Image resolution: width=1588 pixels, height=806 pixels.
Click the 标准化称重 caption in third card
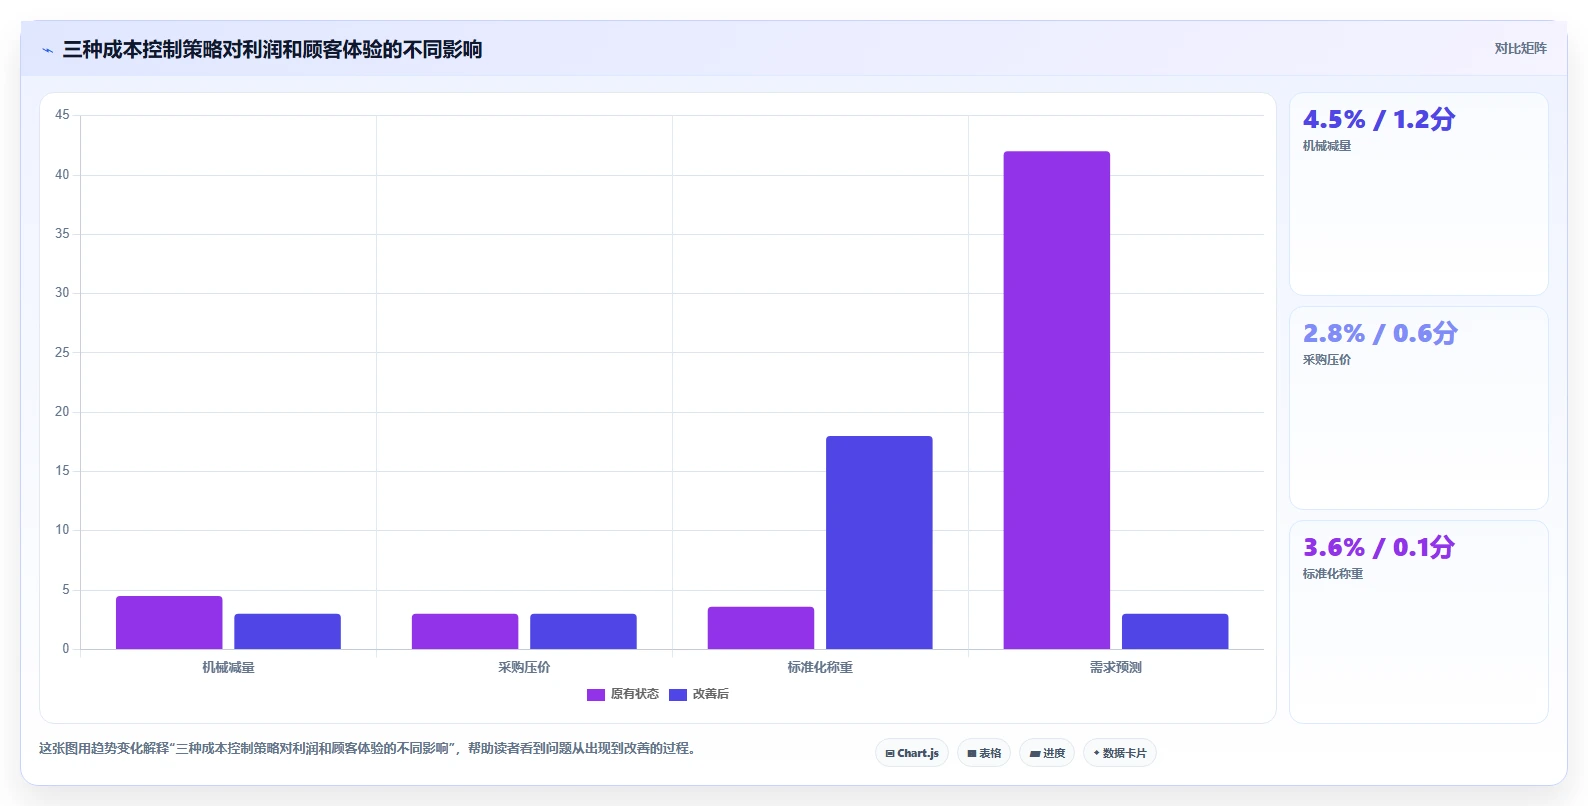[x=1333, y=574]
